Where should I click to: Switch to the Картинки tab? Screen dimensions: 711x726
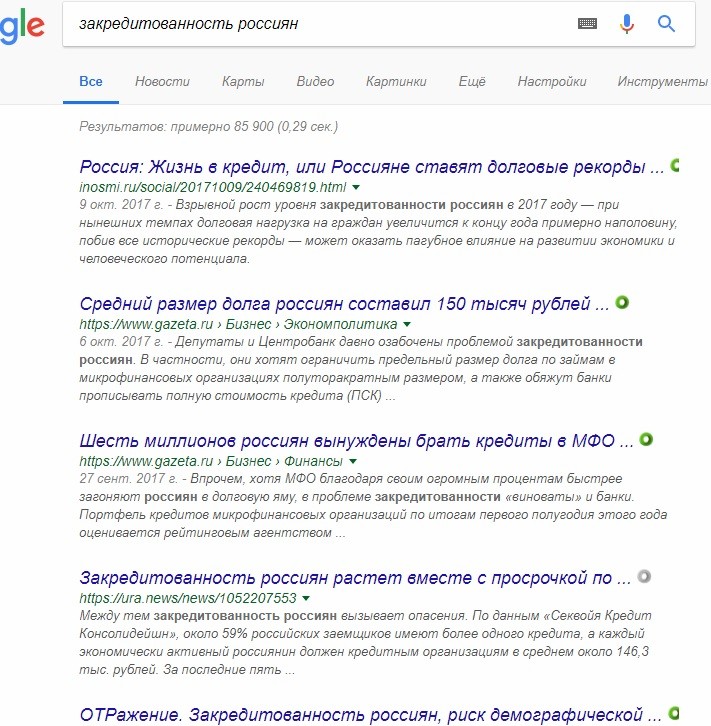pyautogui.click(x=396, y=81)
